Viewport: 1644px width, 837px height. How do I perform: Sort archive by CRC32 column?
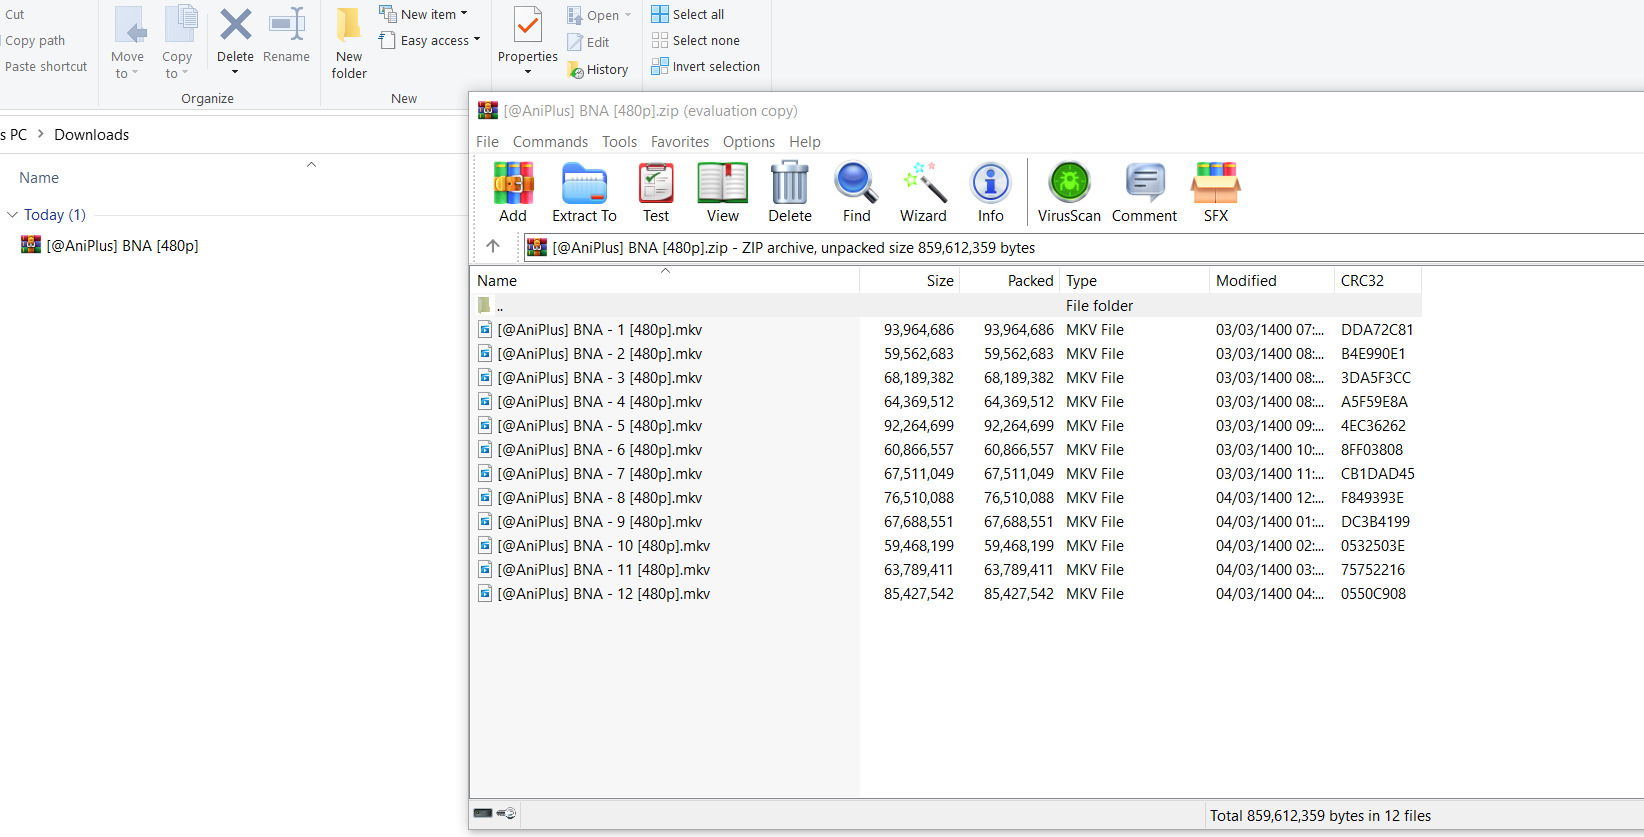coord(1378,280)
